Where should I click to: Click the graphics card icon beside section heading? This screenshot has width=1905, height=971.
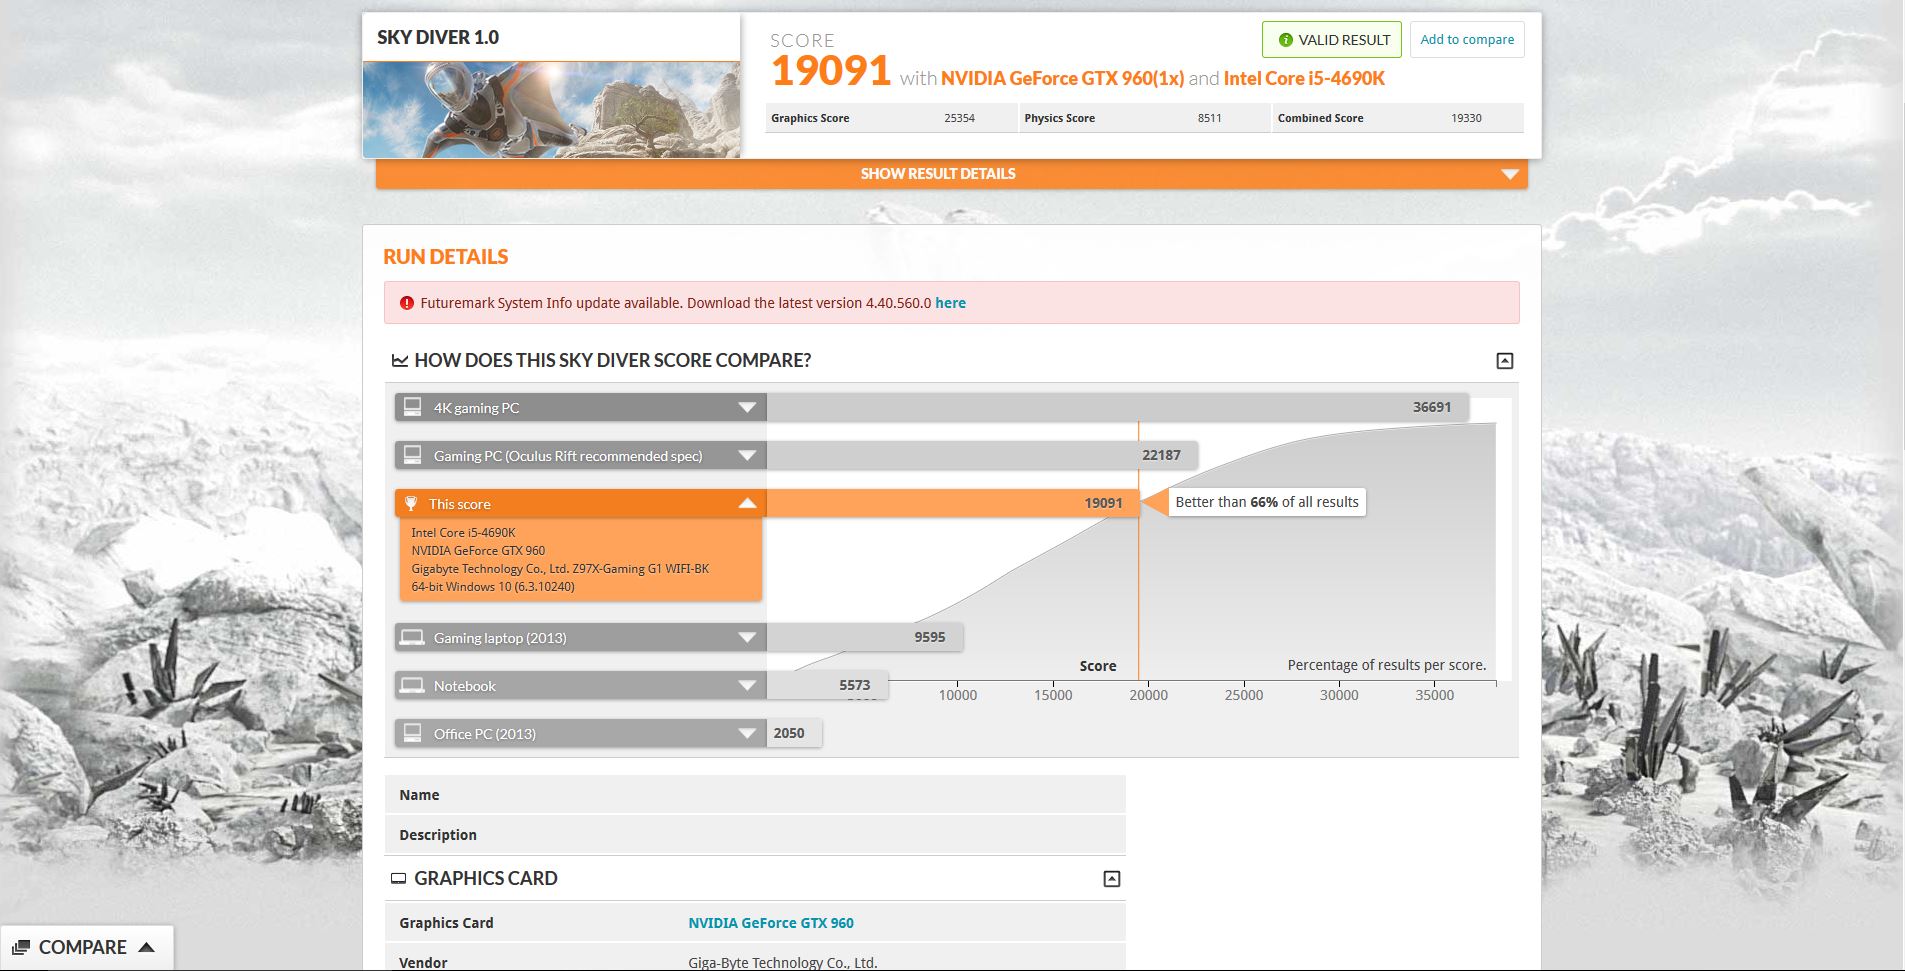398,879
